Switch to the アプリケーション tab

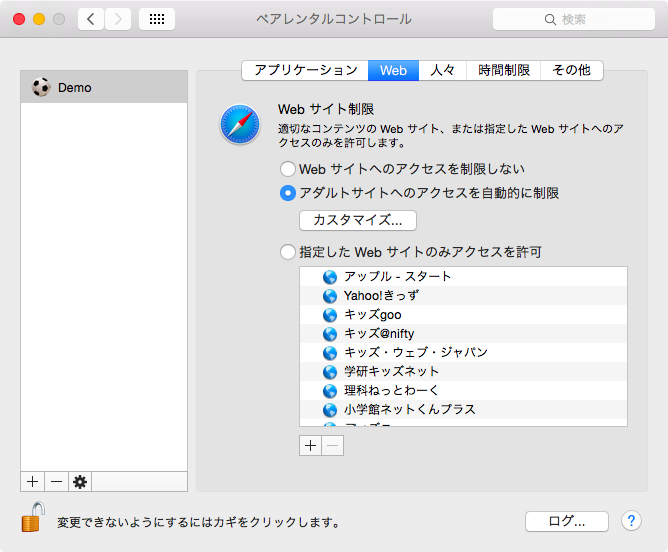[305, 70]
